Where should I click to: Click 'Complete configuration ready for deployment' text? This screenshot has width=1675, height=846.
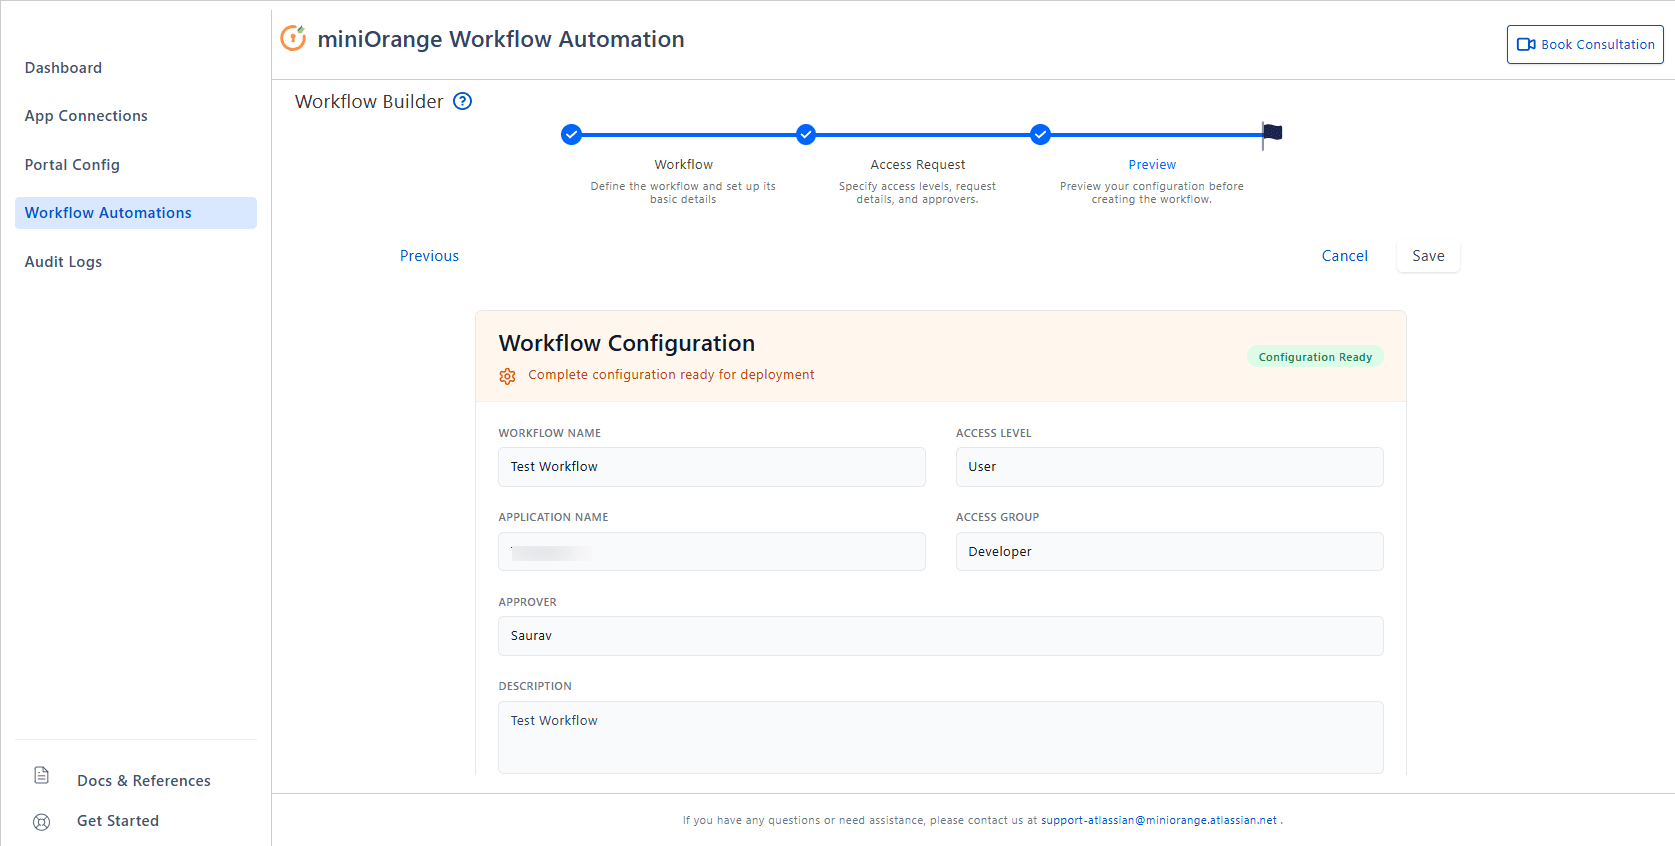coord(671,375)
